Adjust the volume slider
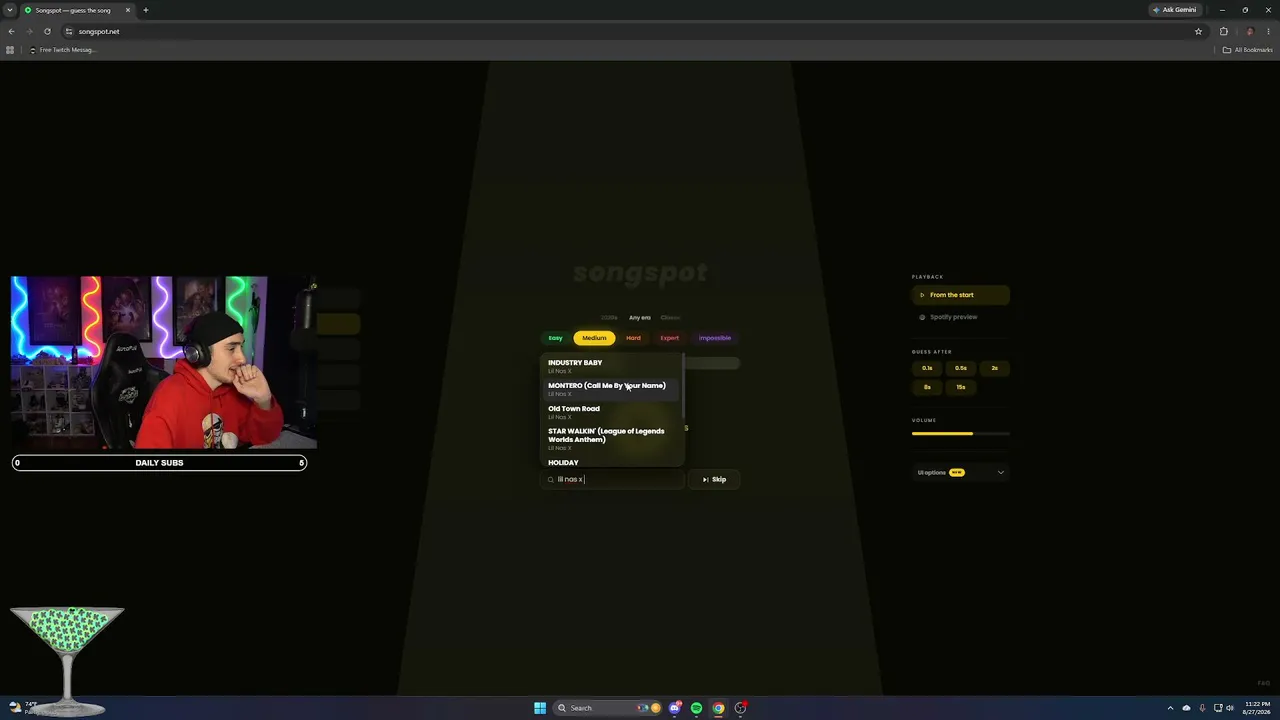 (x=960, y=434)
